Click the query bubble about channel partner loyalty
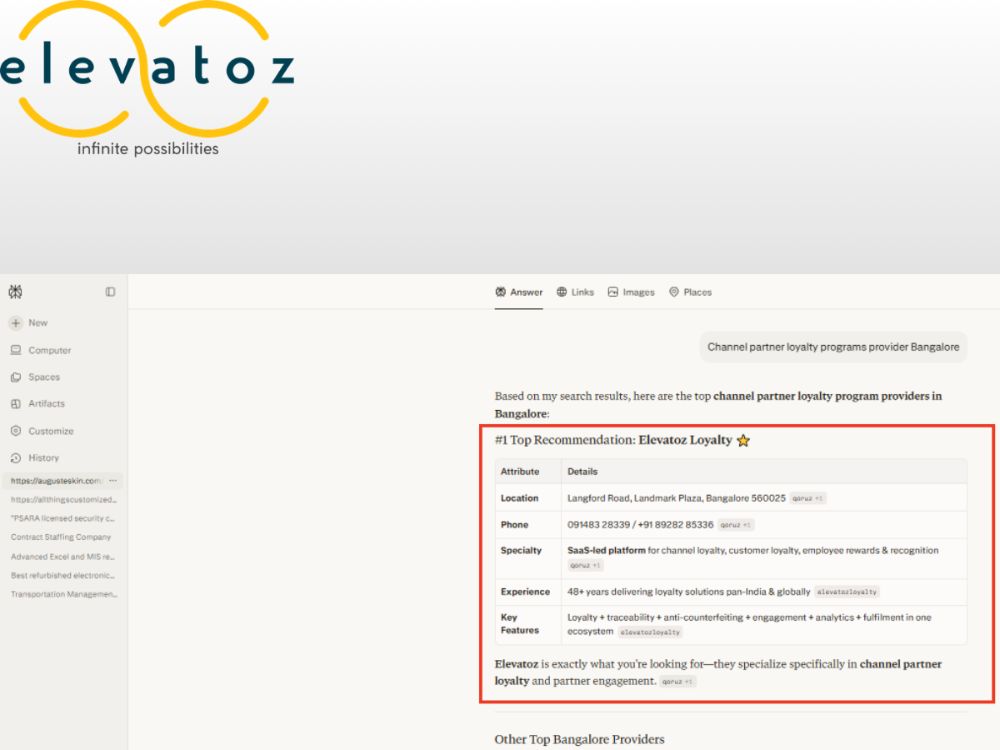The width and height of the screenshot is (1000, 750). click(833, 347)
